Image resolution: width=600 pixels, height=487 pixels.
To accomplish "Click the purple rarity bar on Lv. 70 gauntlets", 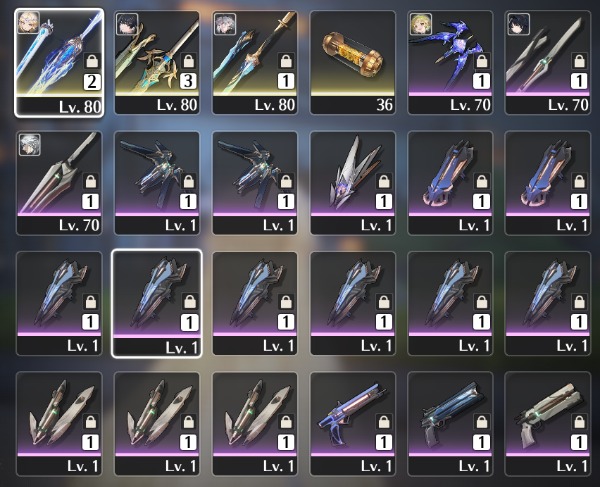I will coord(450,93).
